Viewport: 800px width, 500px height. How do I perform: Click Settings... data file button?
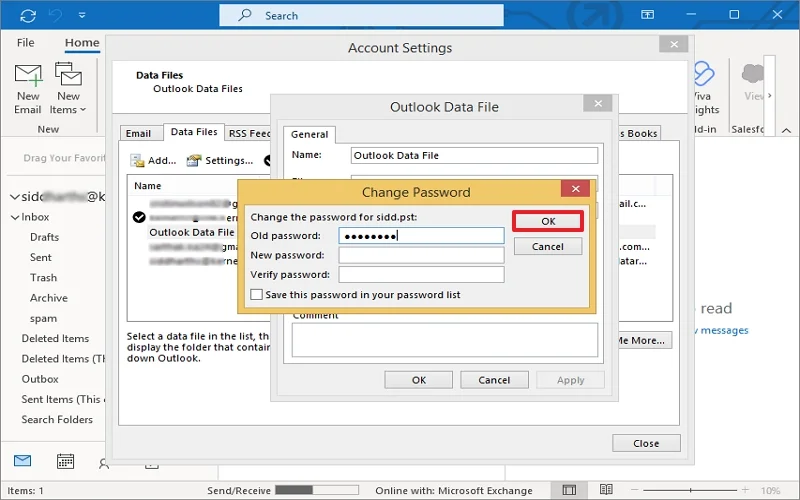tap(220, 161)
